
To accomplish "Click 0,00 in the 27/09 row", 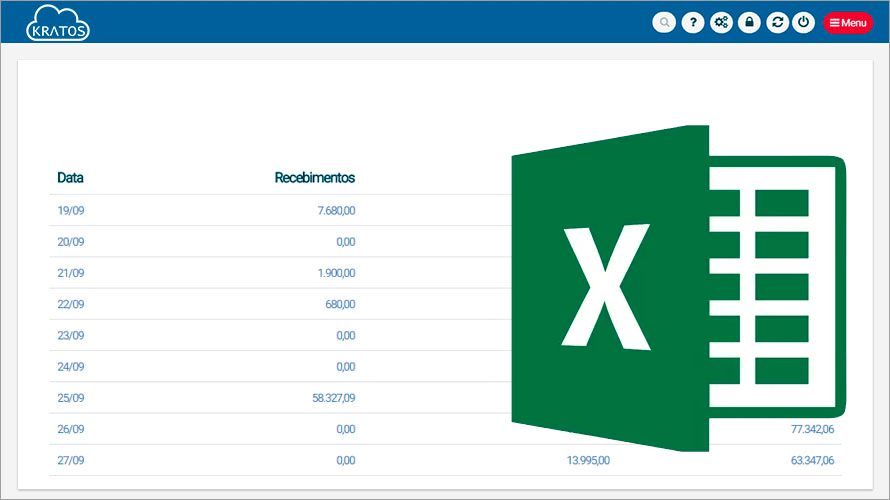I will [346, 460].
